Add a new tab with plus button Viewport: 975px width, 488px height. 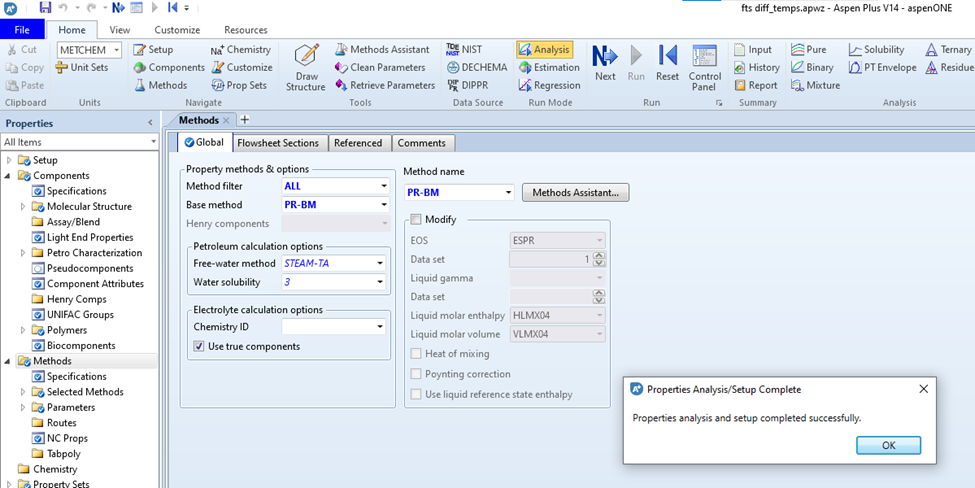click(x=244, y=120)
